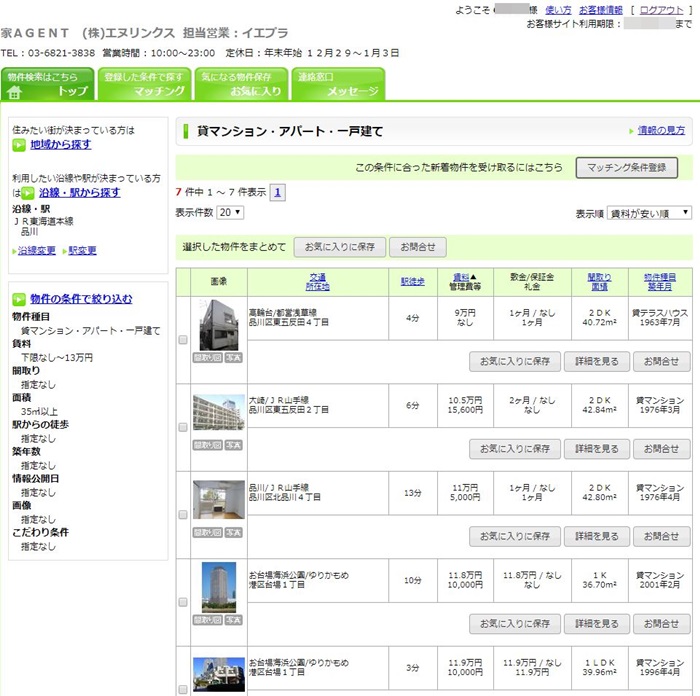The image size is (700, 696).
Task: Click the green arrow icon beside 物件の条件で絞り込む
Action: (x=19, y=299)
